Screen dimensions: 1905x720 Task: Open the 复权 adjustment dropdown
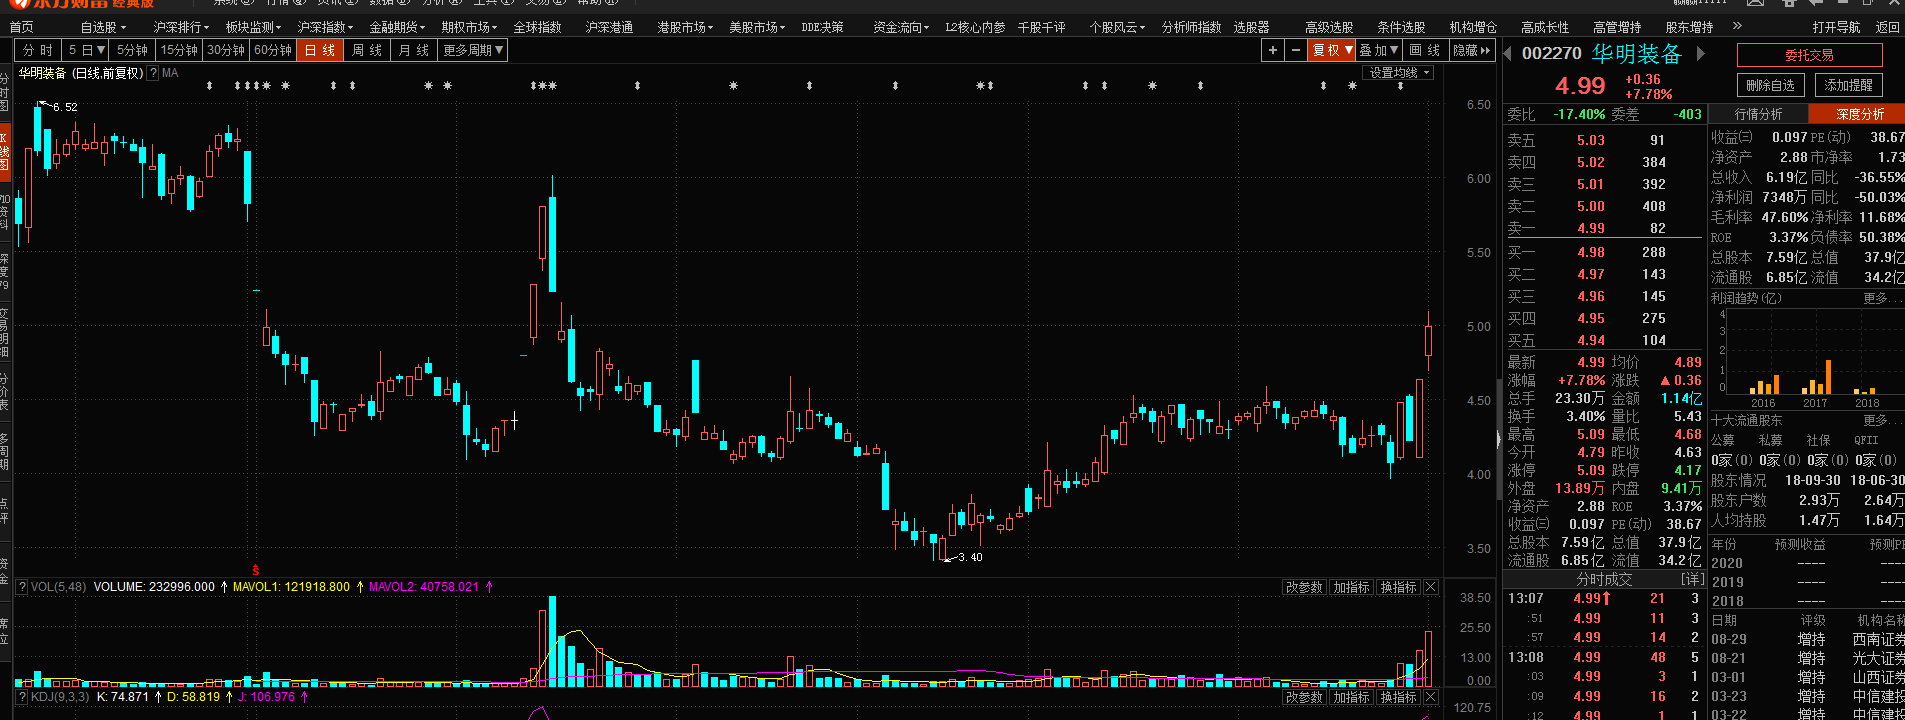click(1333, 50)
